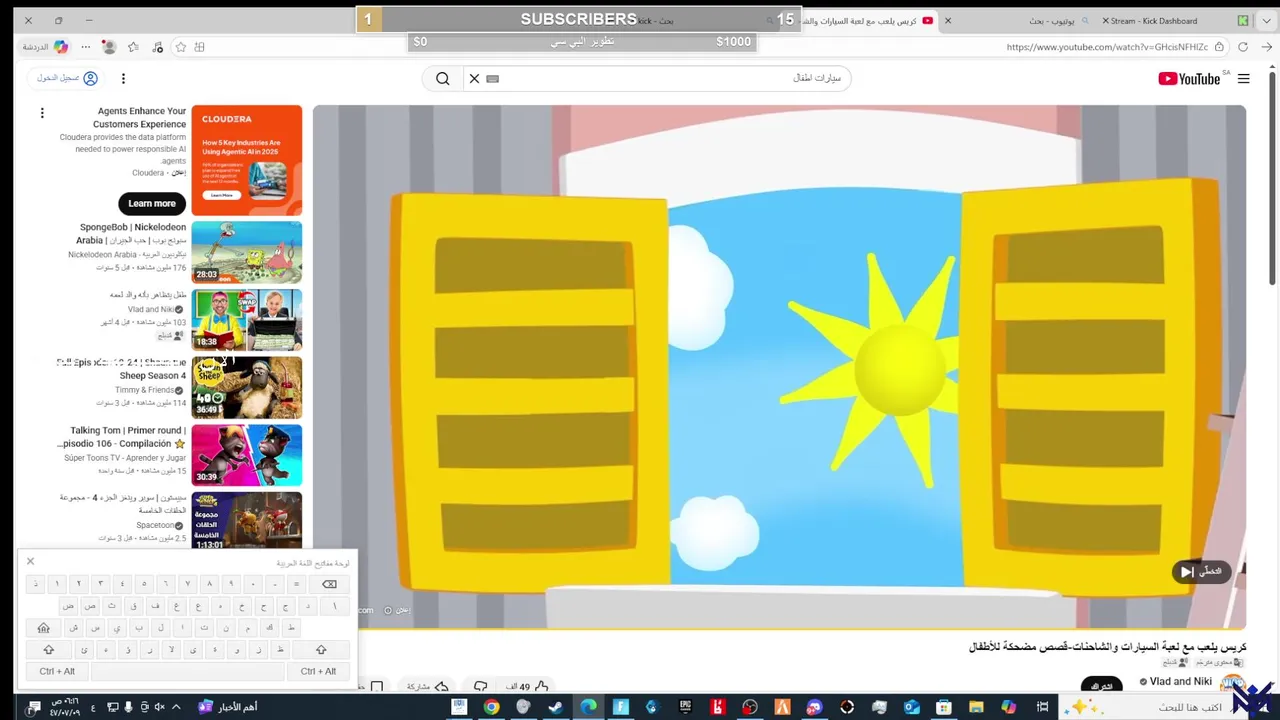Skip the video ad
This screenshot has width=1280, height=720.
coord(1201,572)
